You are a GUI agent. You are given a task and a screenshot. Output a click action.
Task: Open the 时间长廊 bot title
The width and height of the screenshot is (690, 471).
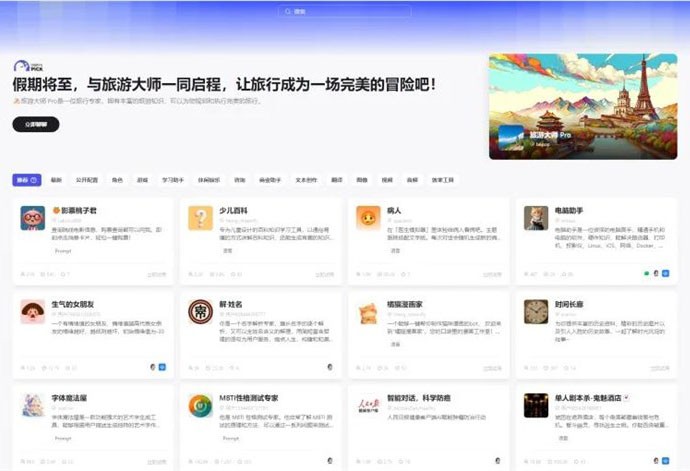point(569,305)
